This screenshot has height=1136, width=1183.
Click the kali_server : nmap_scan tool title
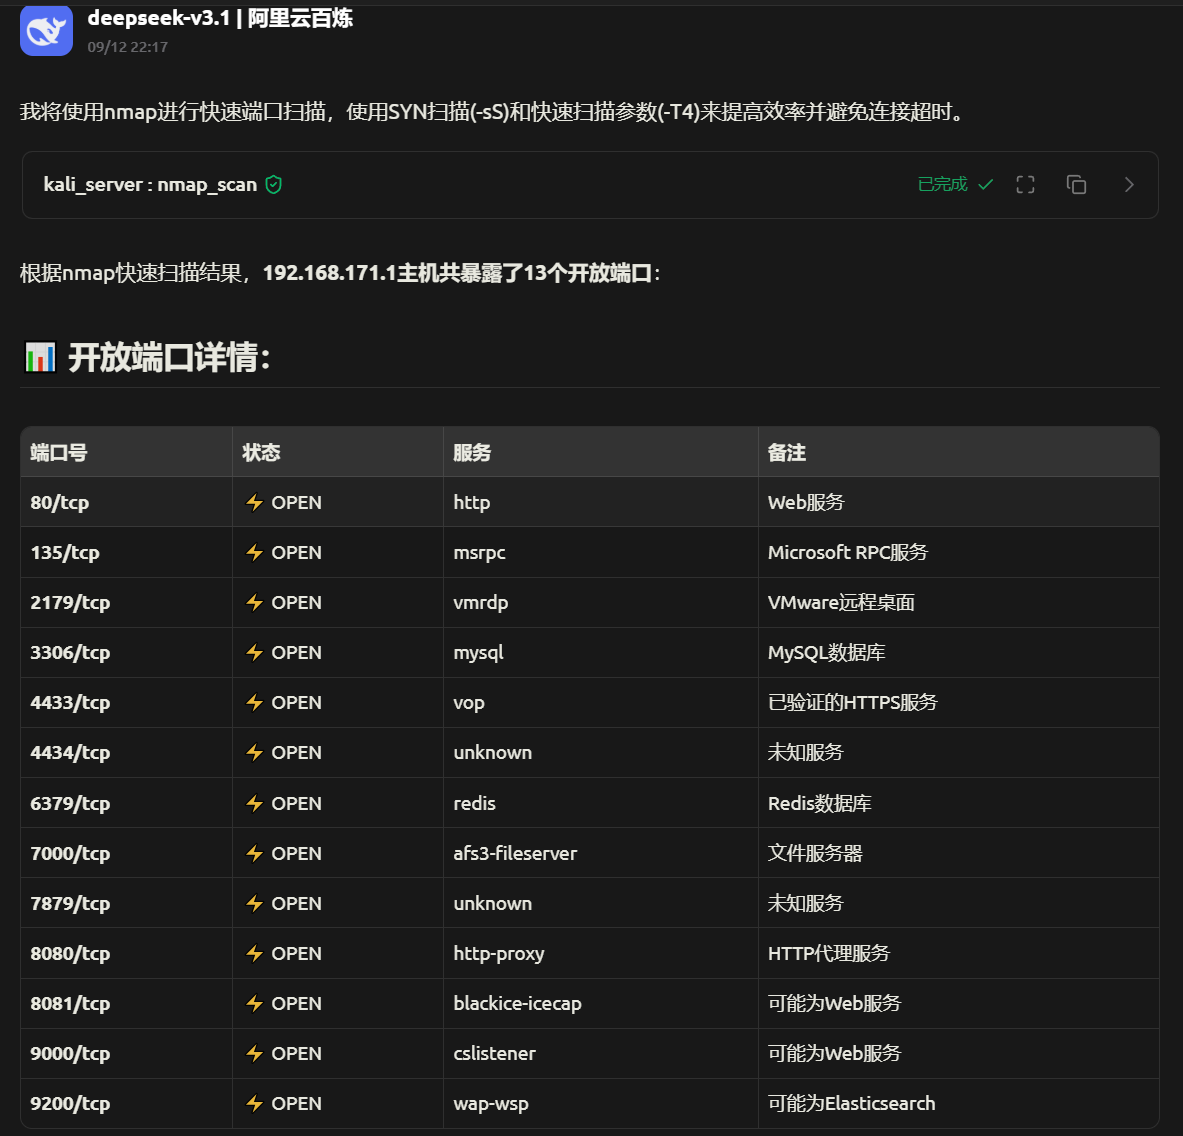click(150, 185)
